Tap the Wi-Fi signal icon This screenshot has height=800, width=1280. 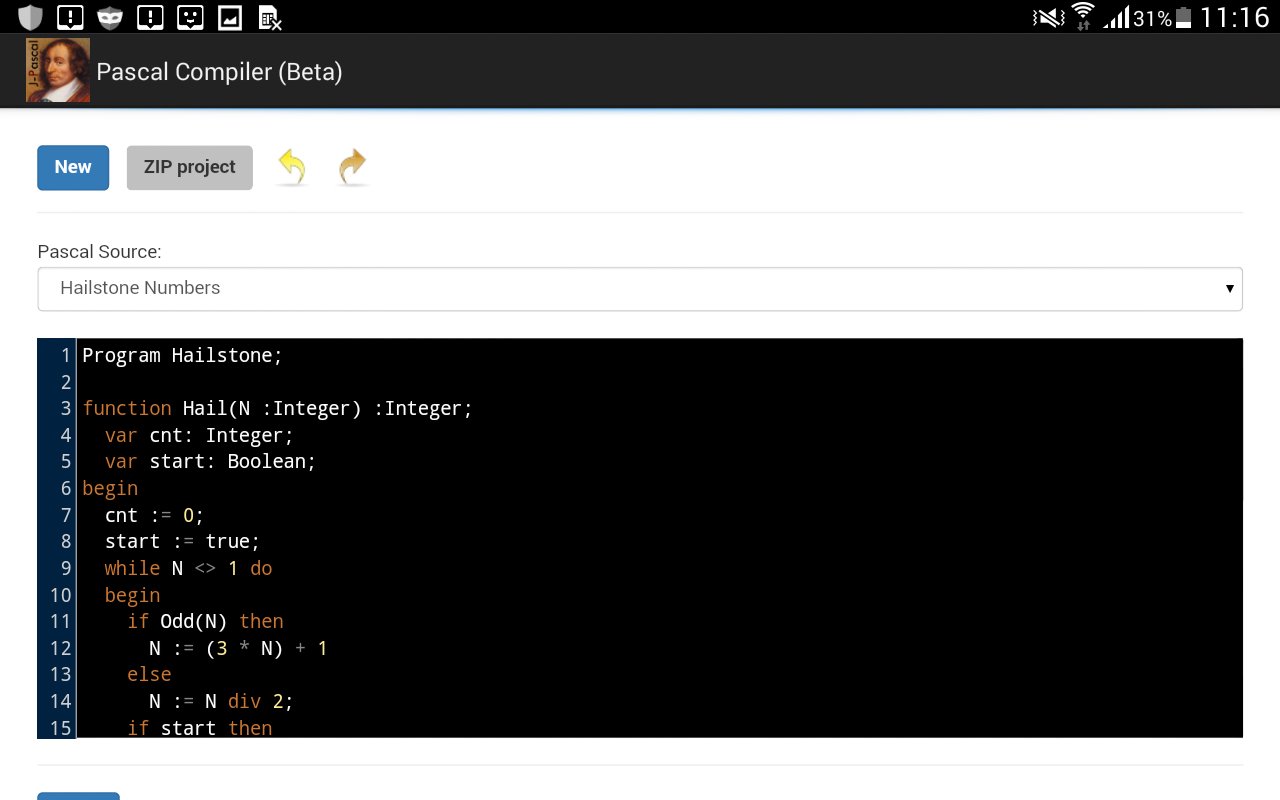tap(1083, 17)
